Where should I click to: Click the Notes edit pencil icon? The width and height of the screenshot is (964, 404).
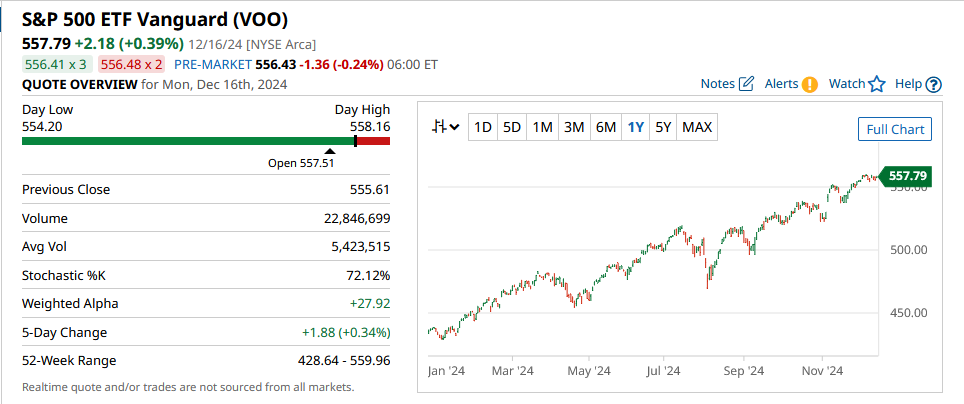tap(746, 84)
